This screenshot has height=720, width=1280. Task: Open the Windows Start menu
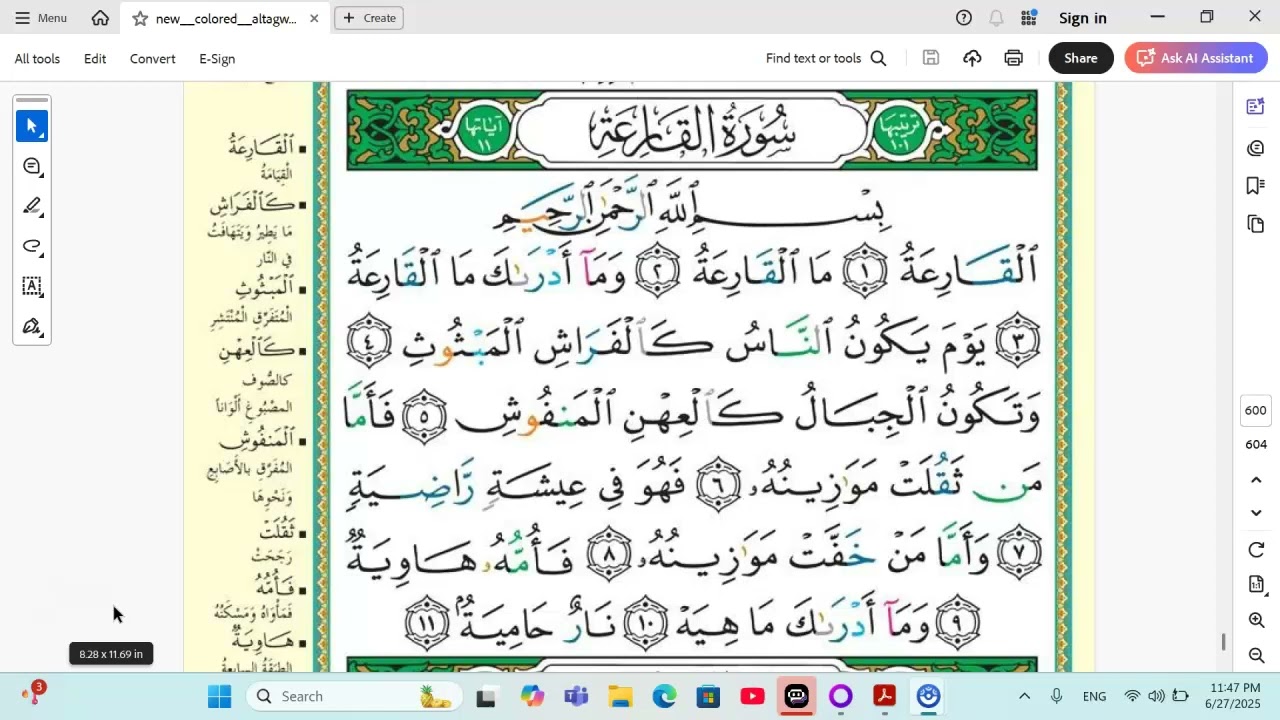(219, 697)
